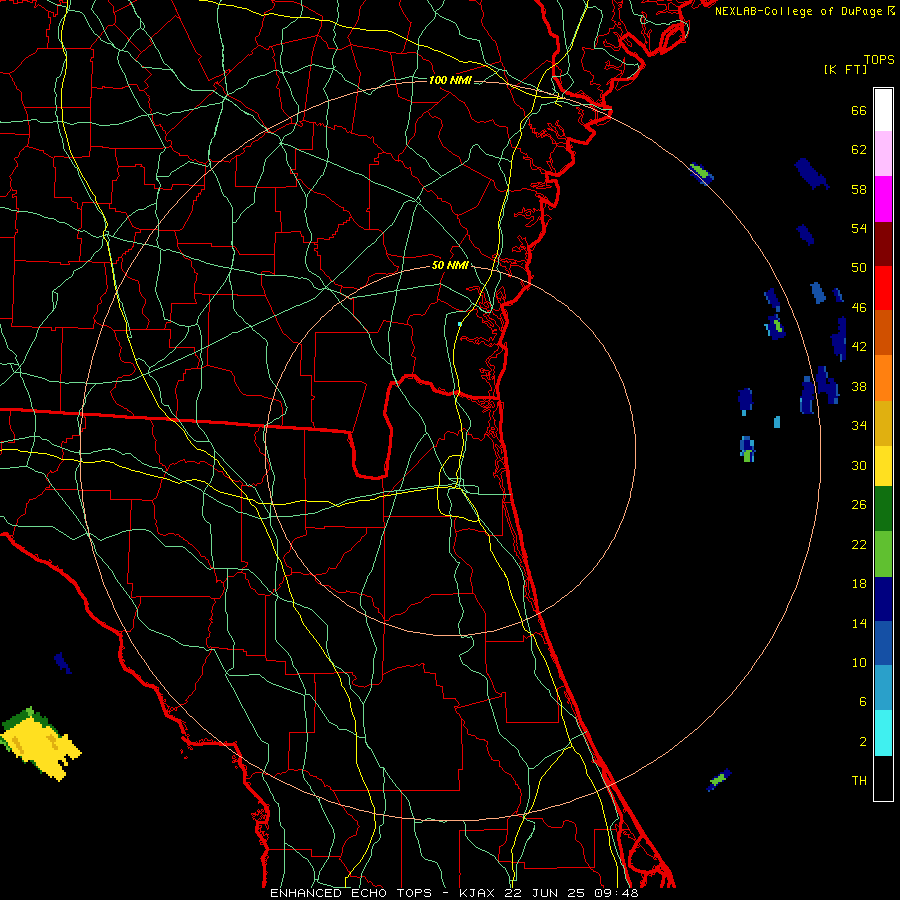This screenshot has height=900, width=900.
Task: Click the small cyan echo near 50 NMI label
Action: click(x=460, y=324)
